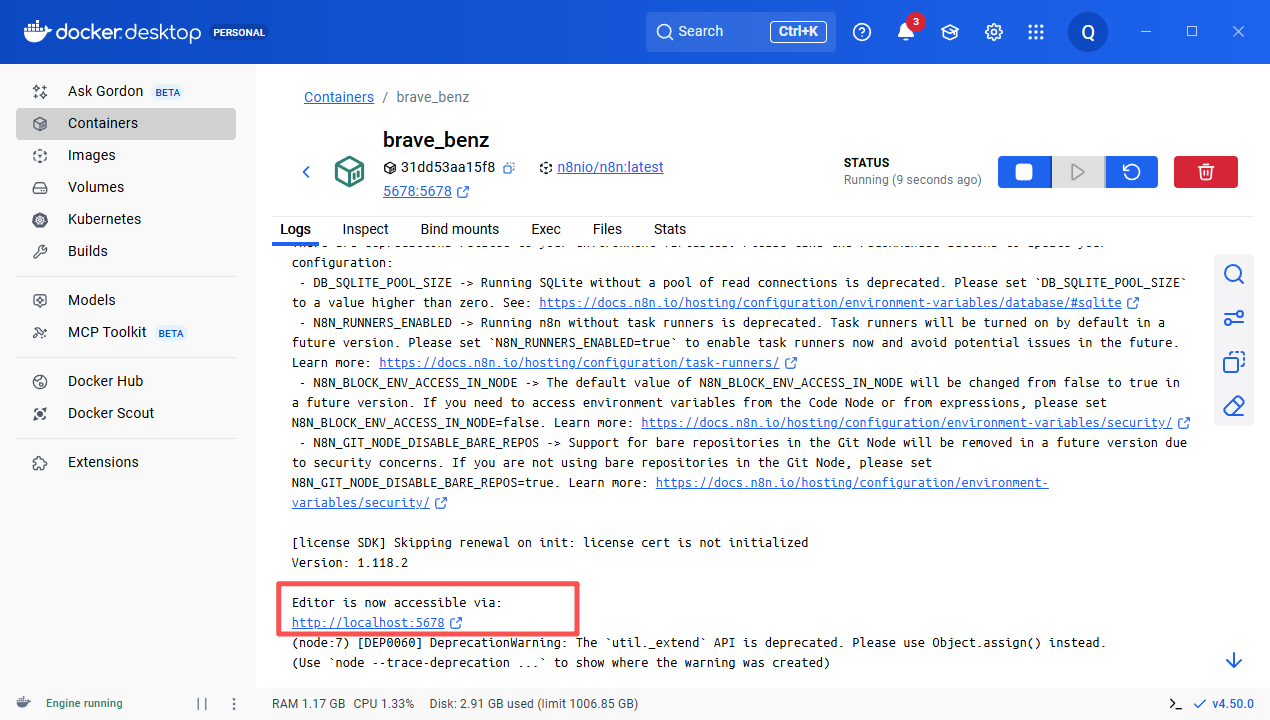The width and height of the screenshot is (1270, 720).
Task: Click the brave_benz container cube icon
Action: tap(349, 171)
